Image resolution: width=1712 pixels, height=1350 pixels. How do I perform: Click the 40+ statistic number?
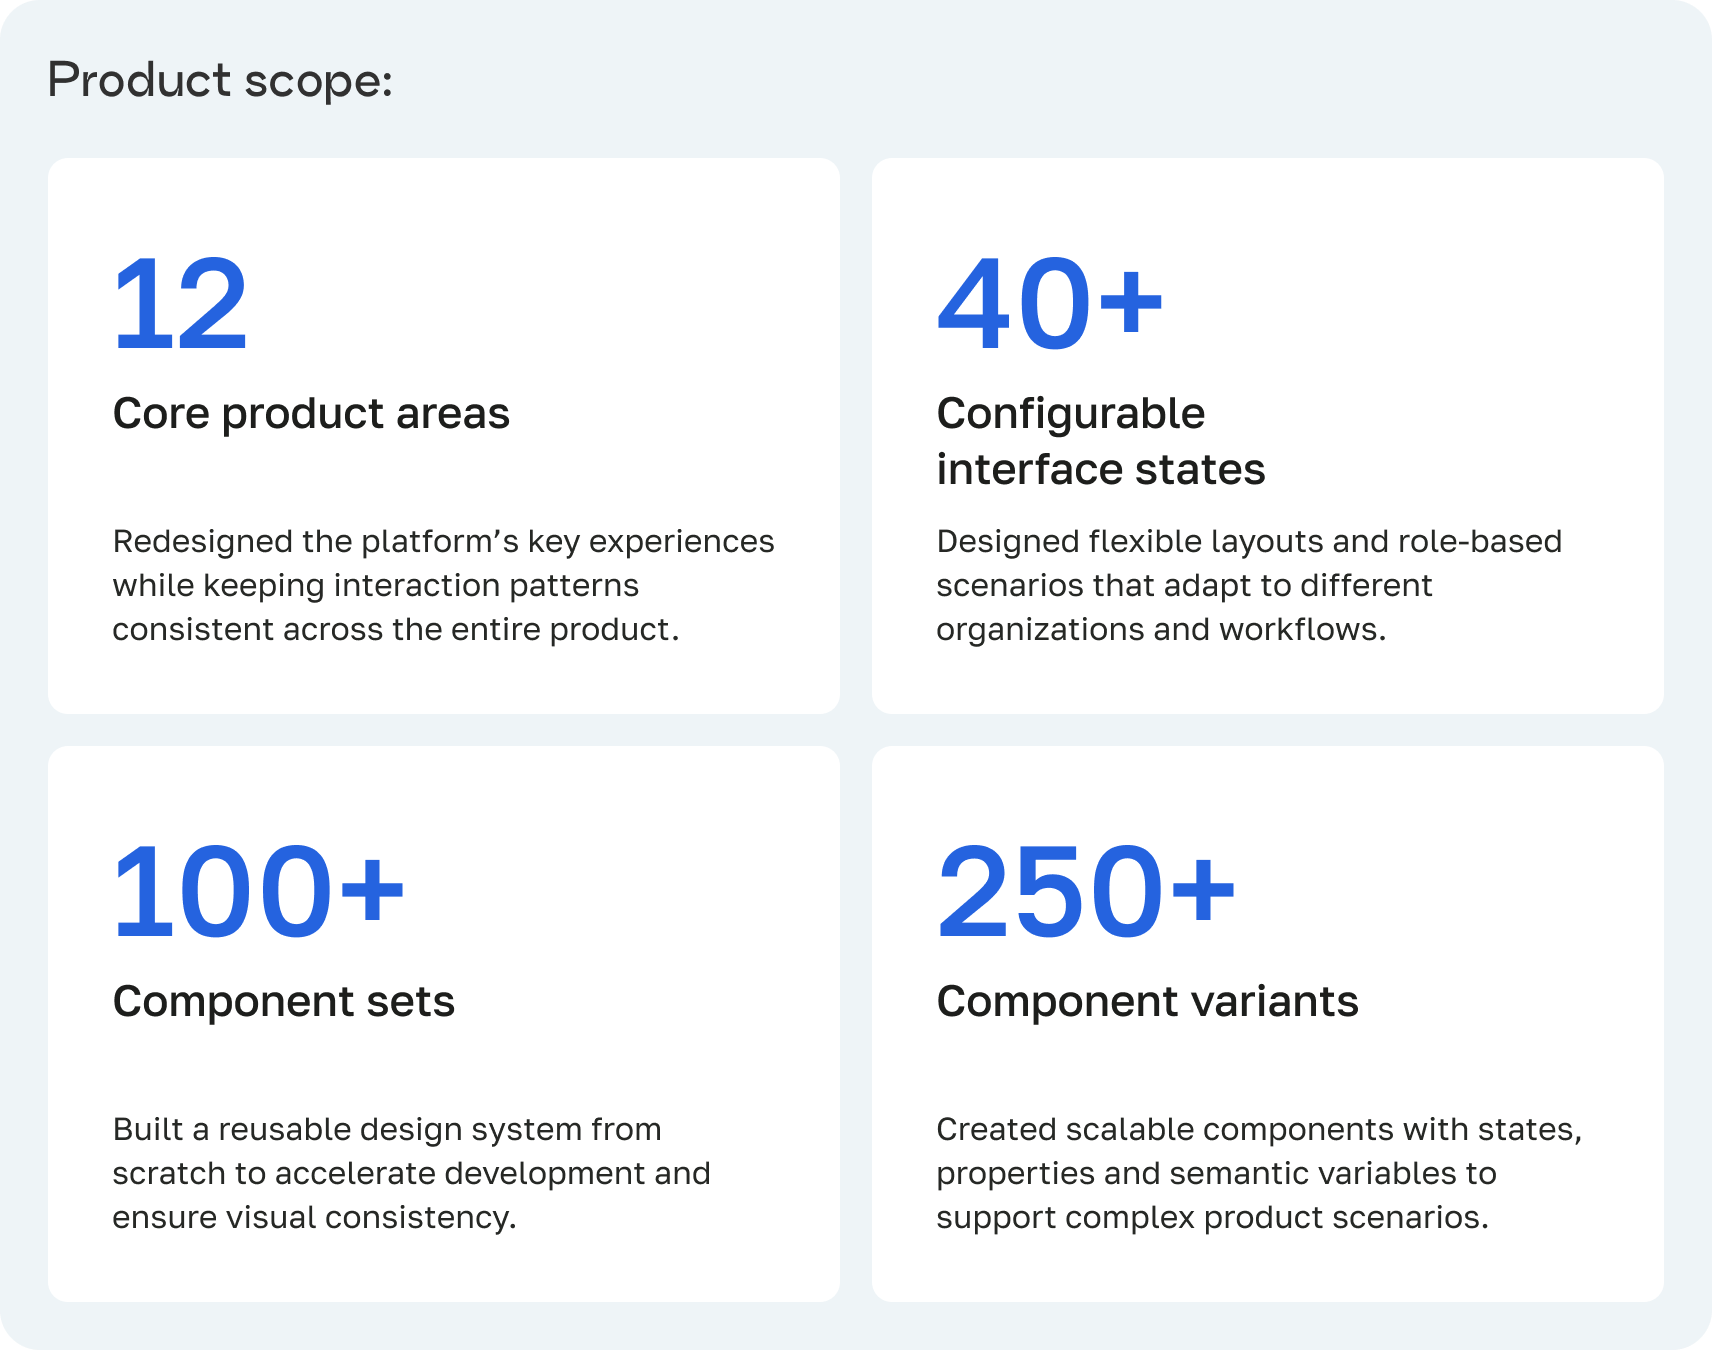(x=1050, y=304)
